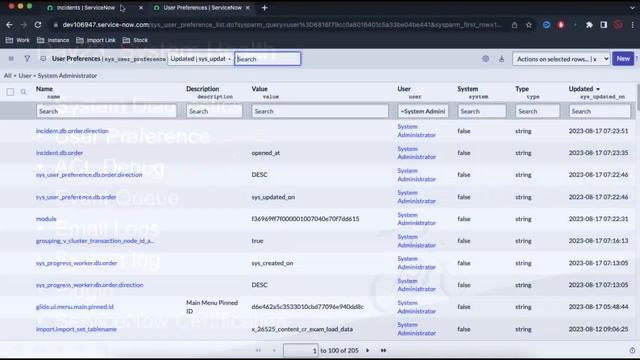Screen dimensions: 640x360
Task: Share page icon in address bar
Action: [x=514, y=25]
